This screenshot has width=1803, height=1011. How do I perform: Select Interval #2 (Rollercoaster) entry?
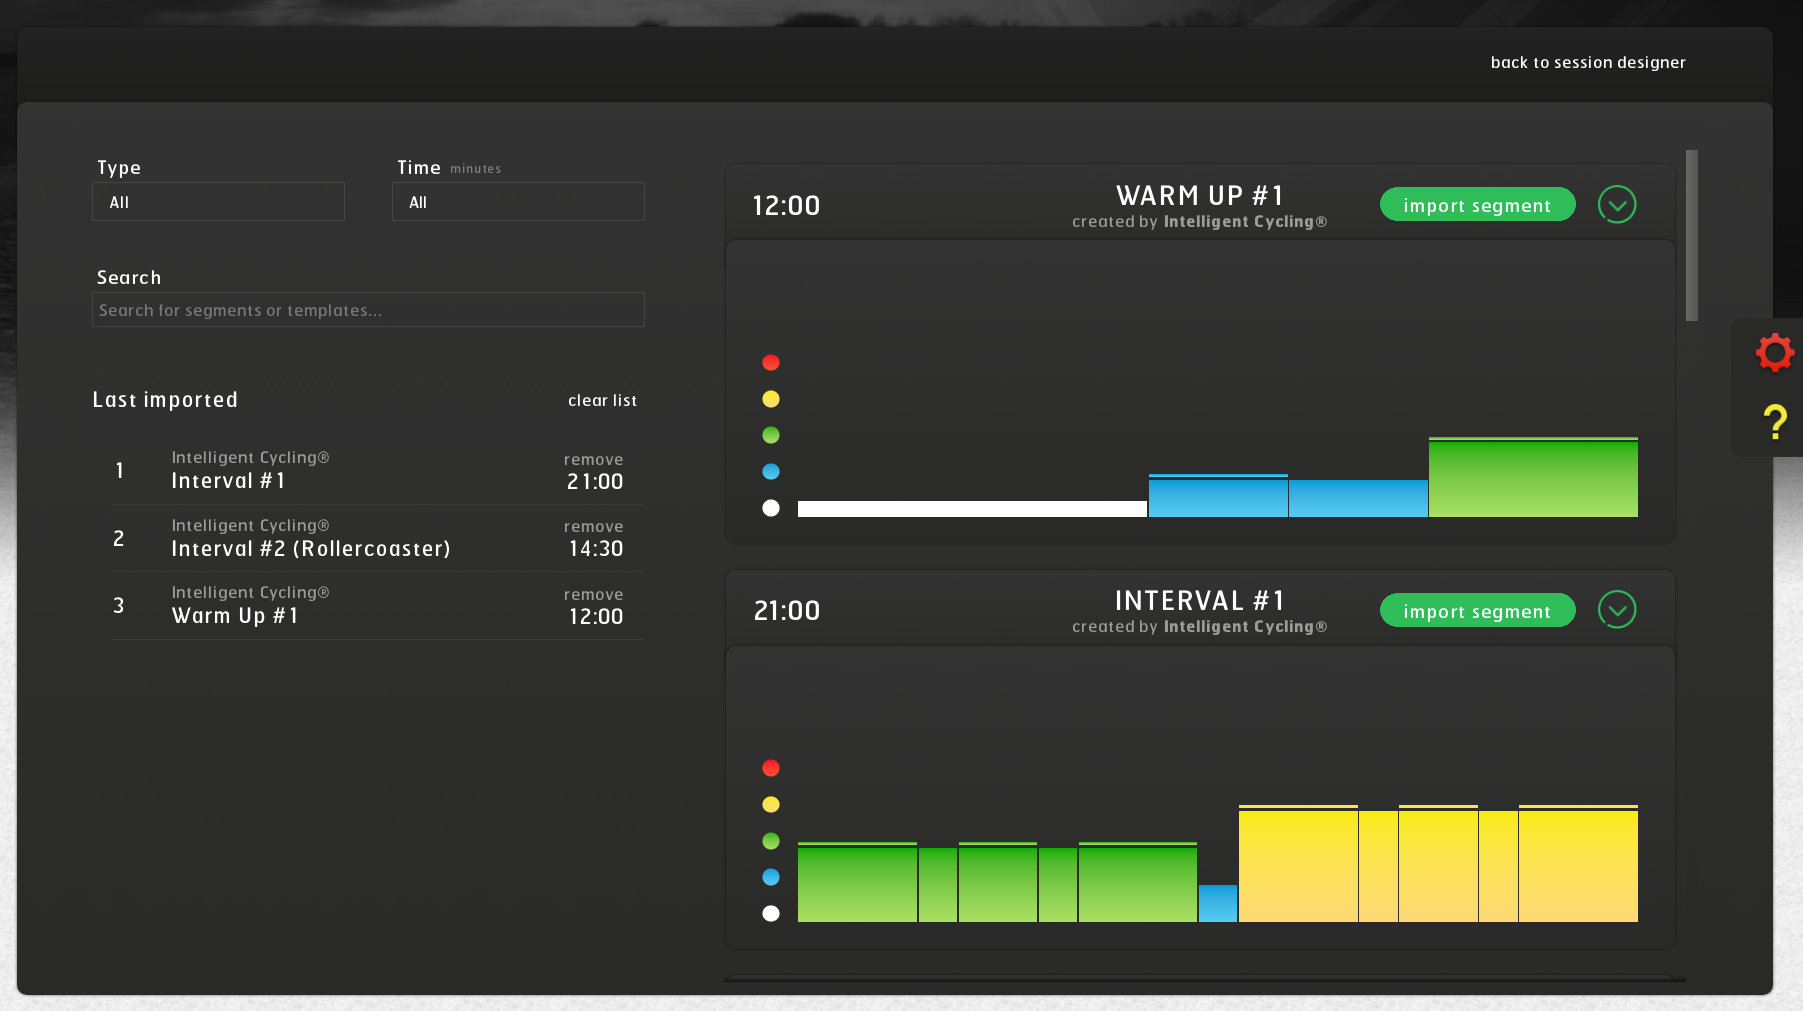[x=378, y=538]
